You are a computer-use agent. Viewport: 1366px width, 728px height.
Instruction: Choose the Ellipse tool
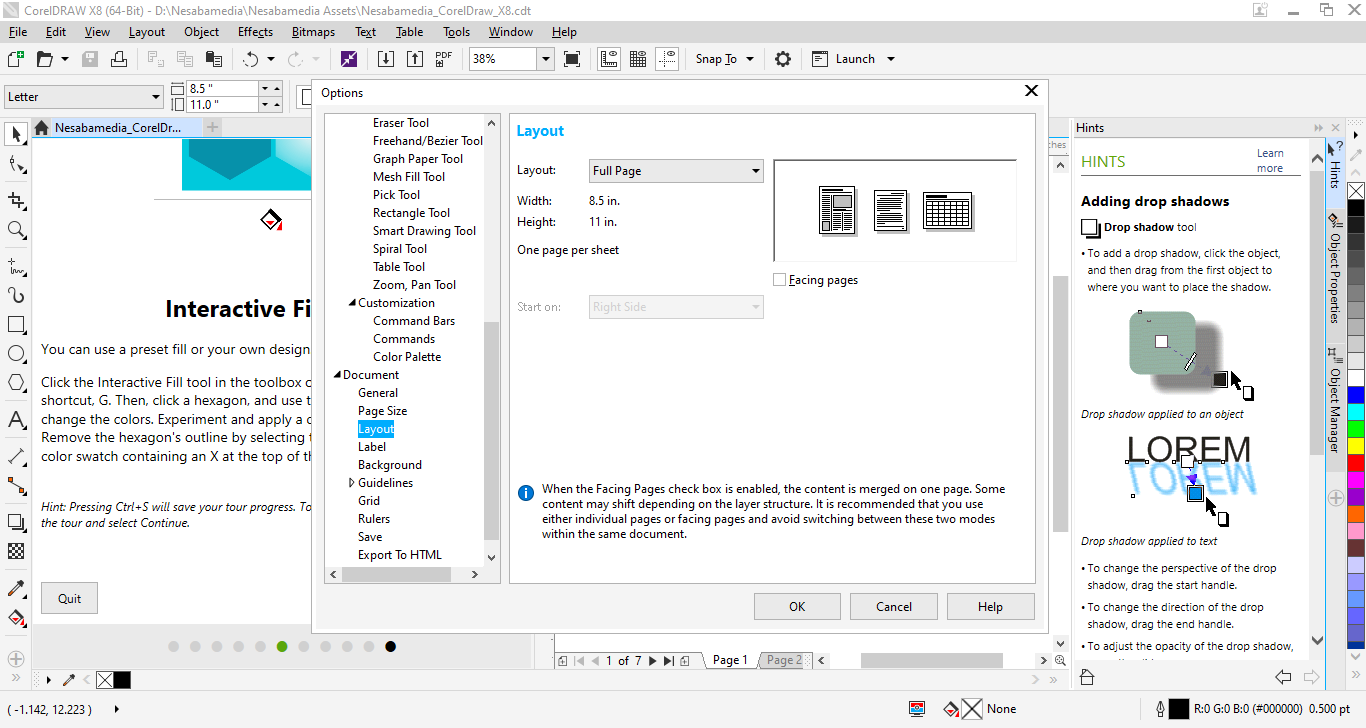pos(16,354)
